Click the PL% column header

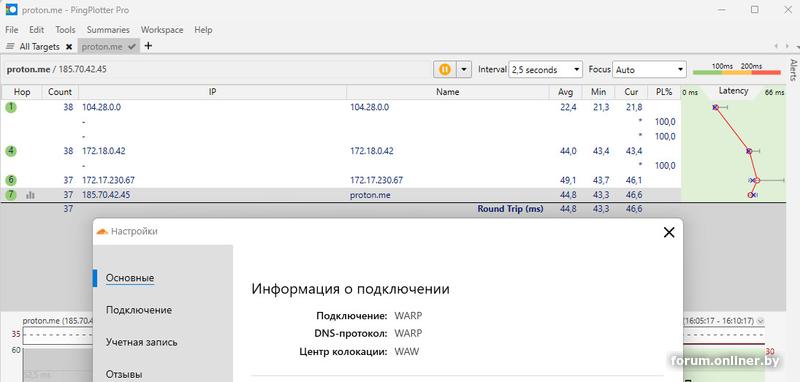(x=664, y=92)
